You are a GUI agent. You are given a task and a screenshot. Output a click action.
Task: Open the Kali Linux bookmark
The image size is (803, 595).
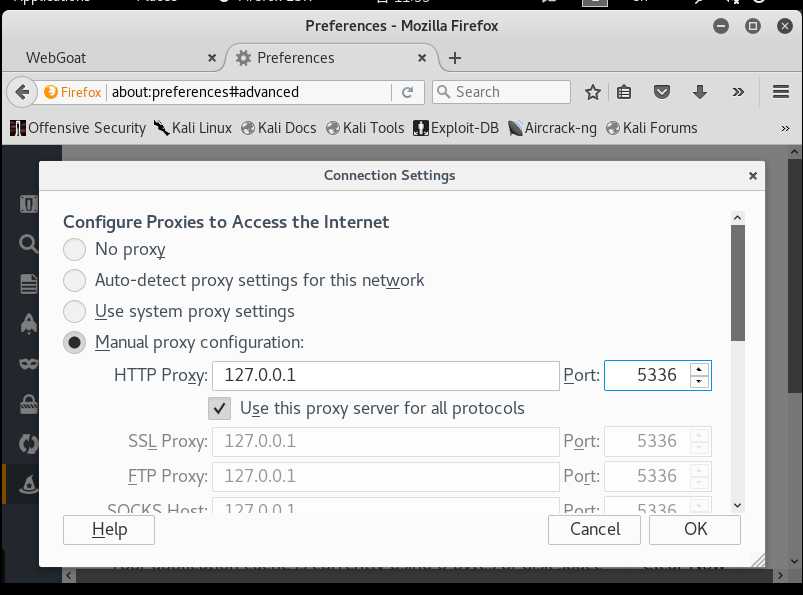pos(192,128)
